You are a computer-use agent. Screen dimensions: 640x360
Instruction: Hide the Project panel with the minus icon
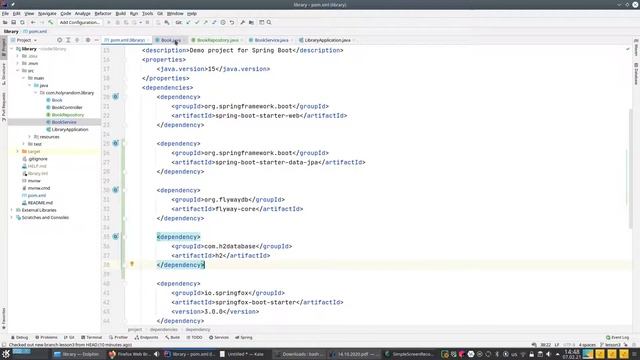click(96, 40)
